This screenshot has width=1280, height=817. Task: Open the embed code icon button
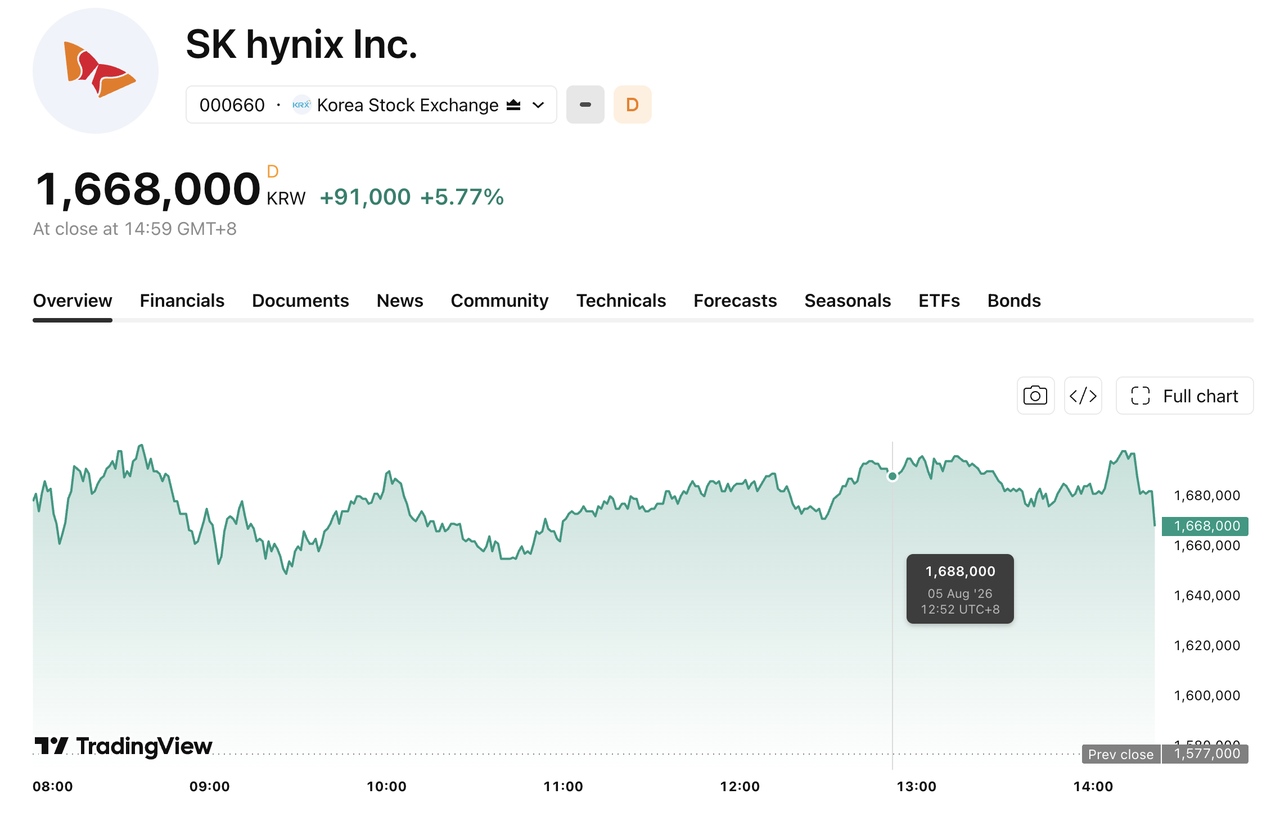coord(1083,396)
